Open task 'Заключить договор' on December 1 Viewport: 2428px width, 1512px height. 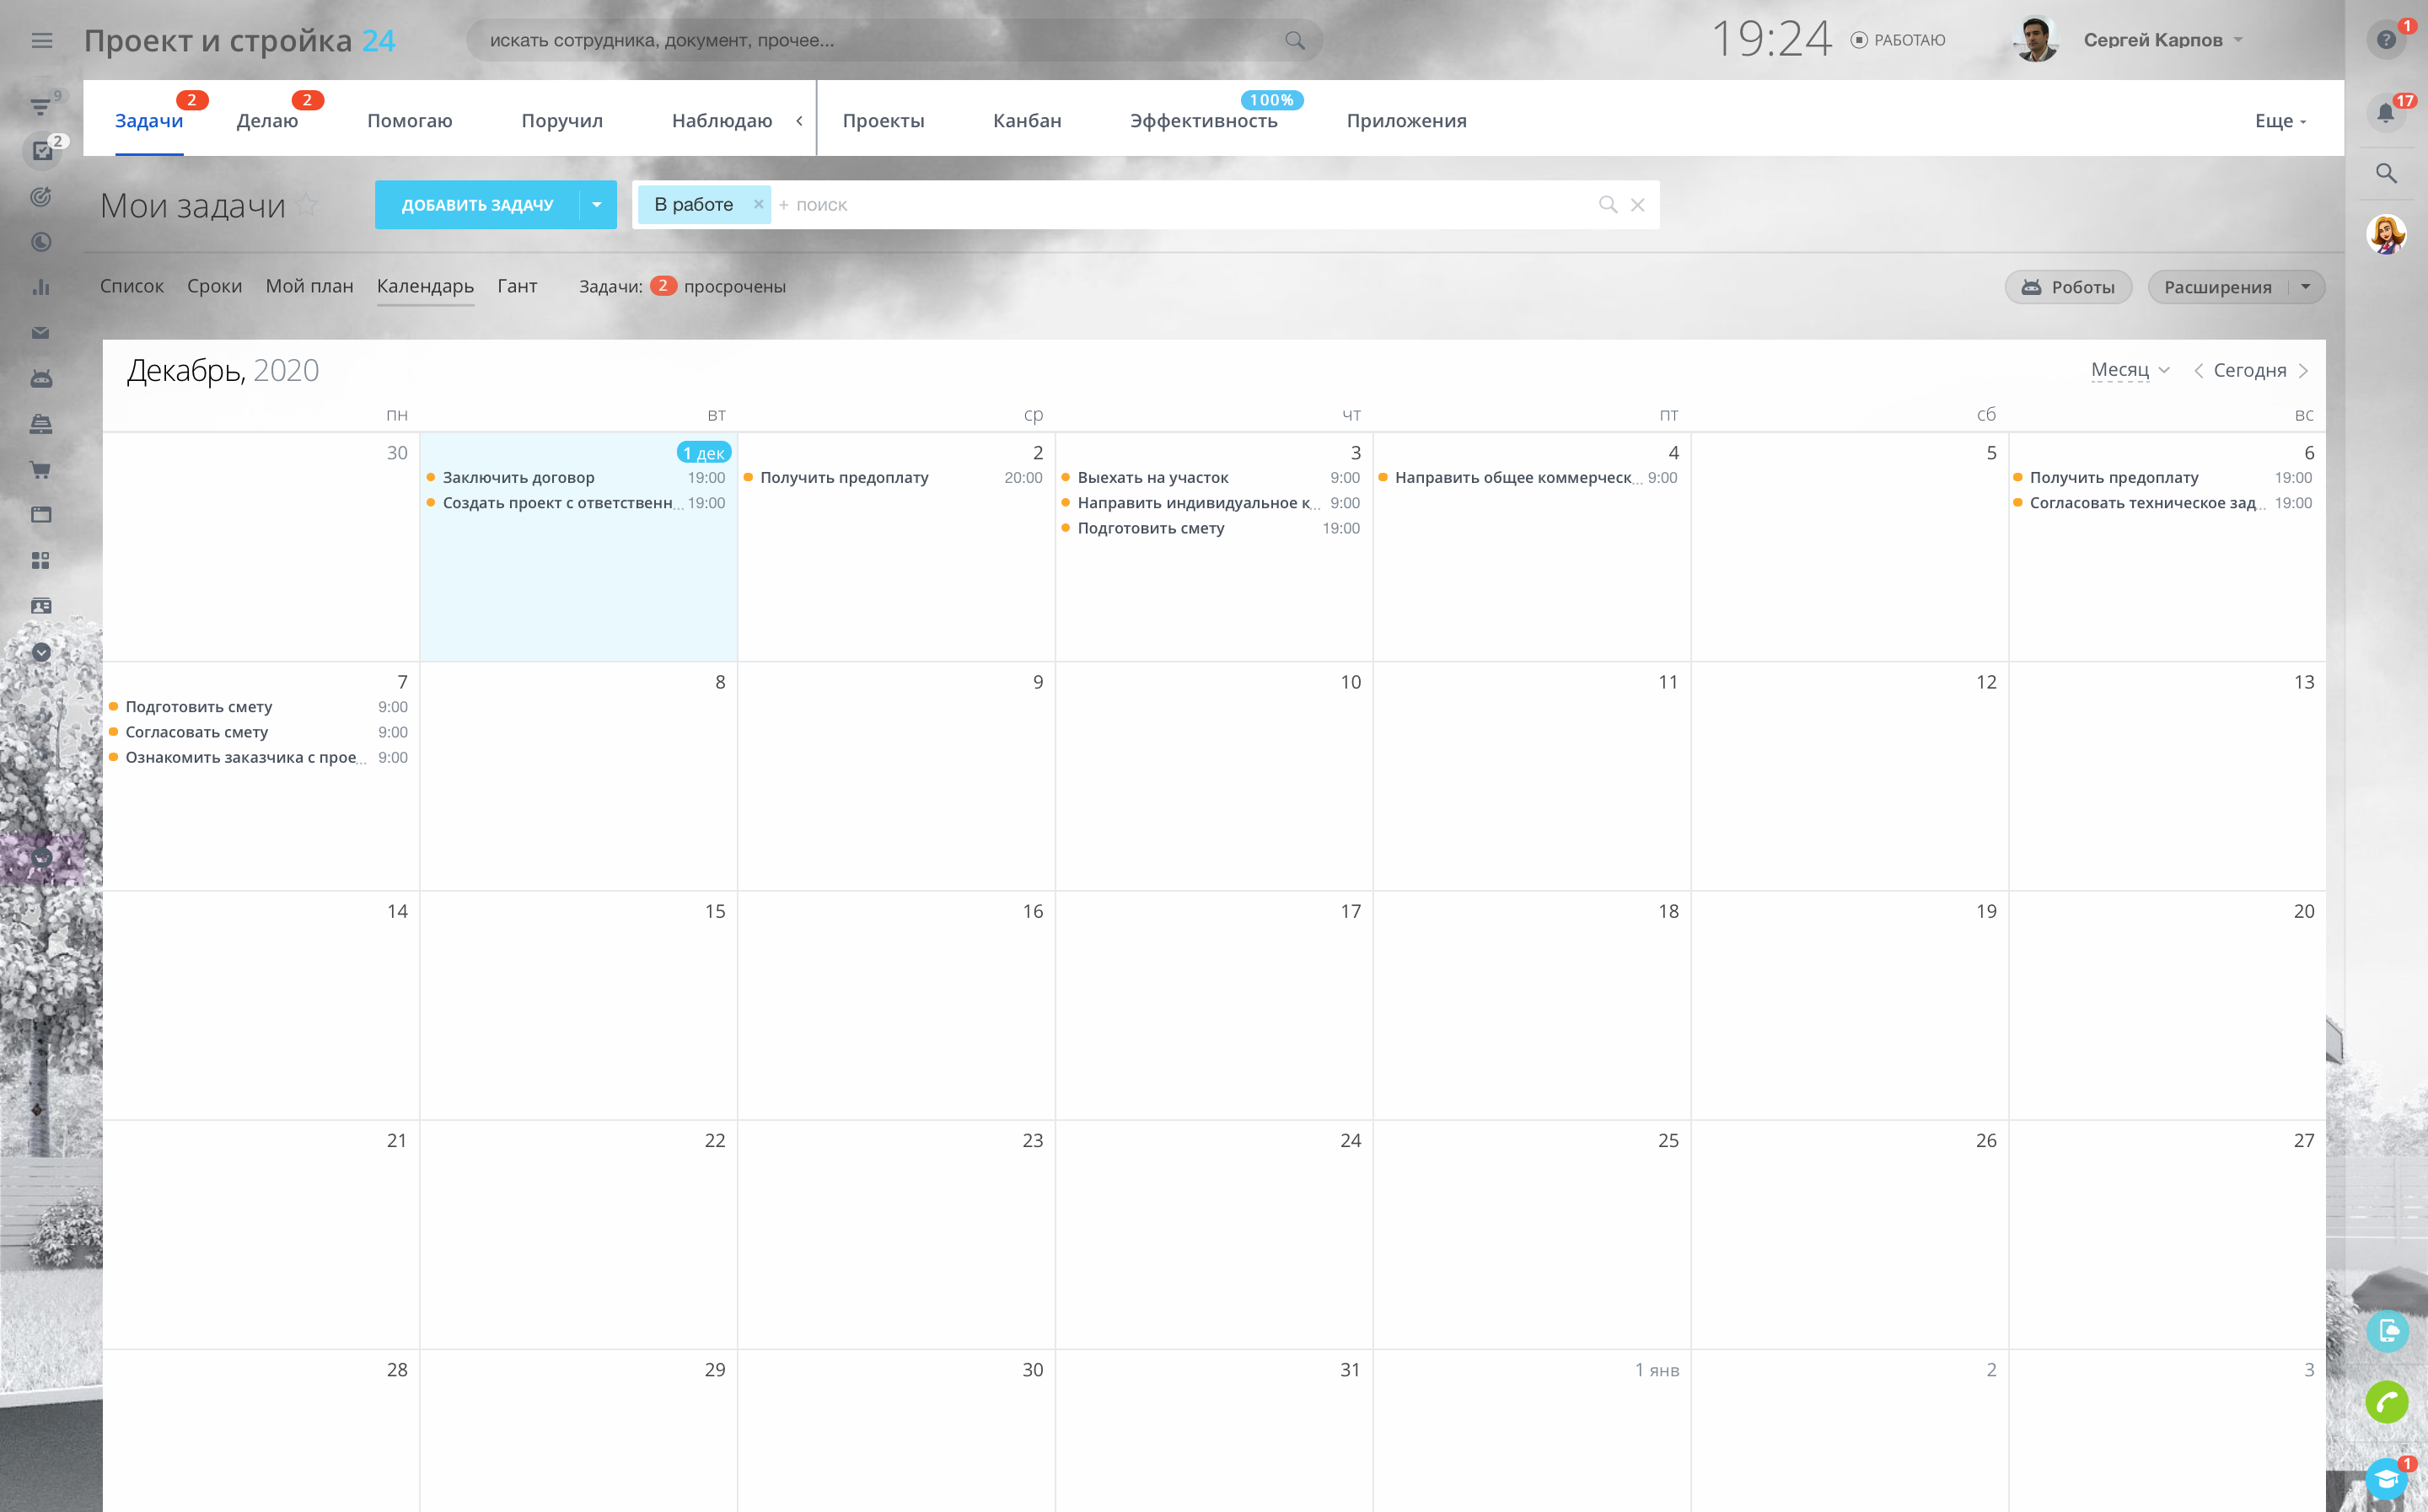click(518, 478)
